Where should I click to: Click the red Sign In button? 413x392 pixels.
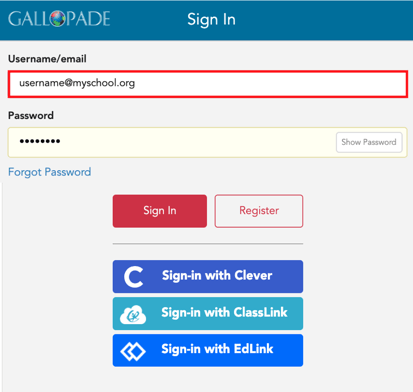point(160,211)
